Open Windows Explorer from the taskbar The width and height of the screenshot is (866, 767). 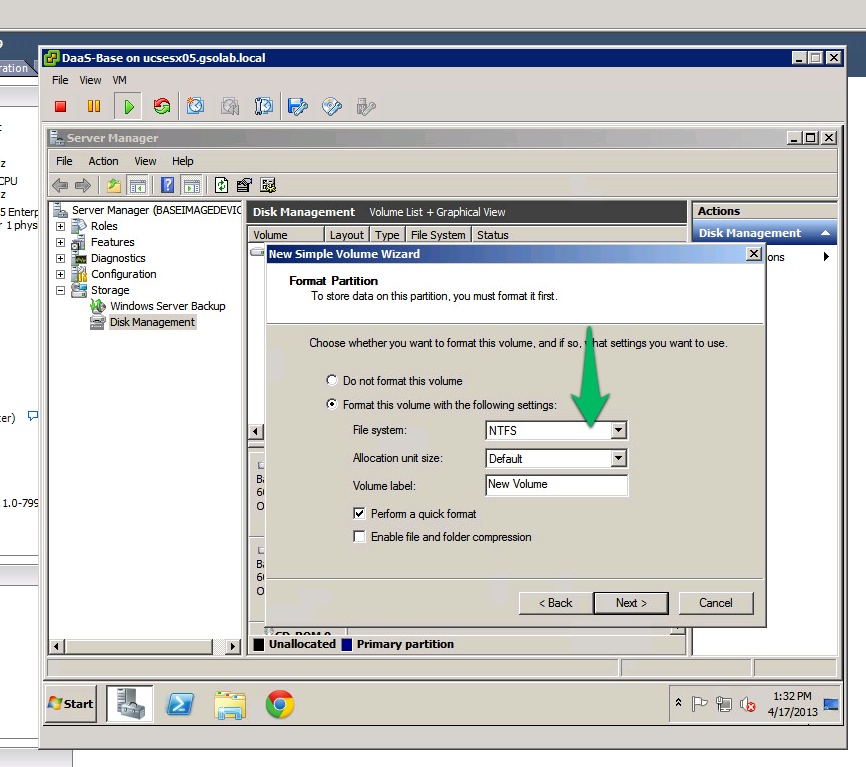point(230,705)
